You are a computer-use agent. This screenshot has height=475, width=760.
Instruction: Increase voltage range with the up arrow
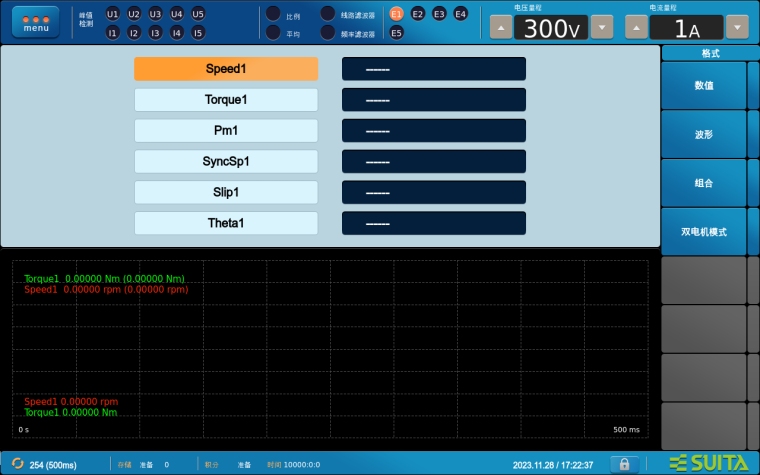click(x=502, y=27)
